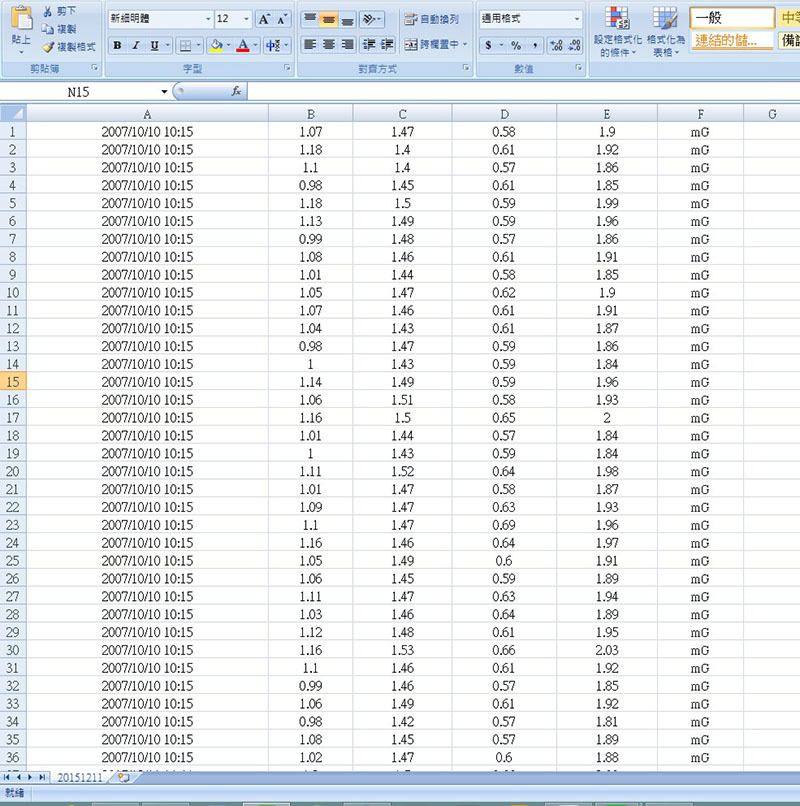This screenshot has width=800, height=806.
Task: Toggle center horizontal text alignment
Action: 329,45
